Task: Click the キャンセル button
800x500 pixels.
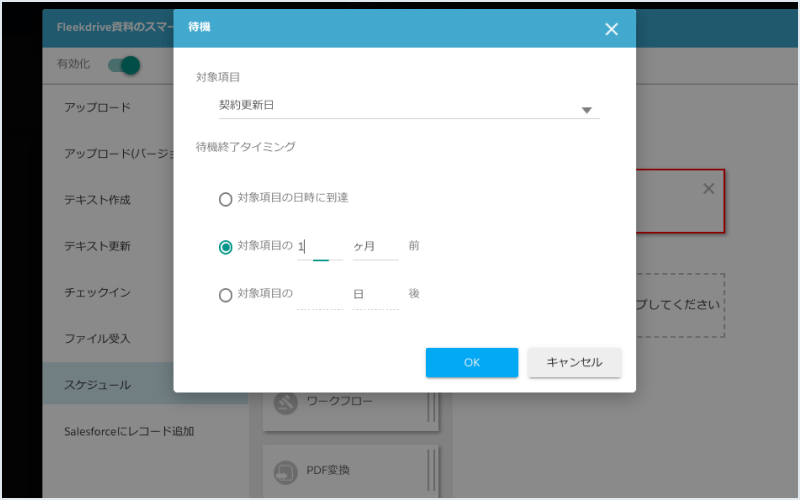Action: (574, 362)
